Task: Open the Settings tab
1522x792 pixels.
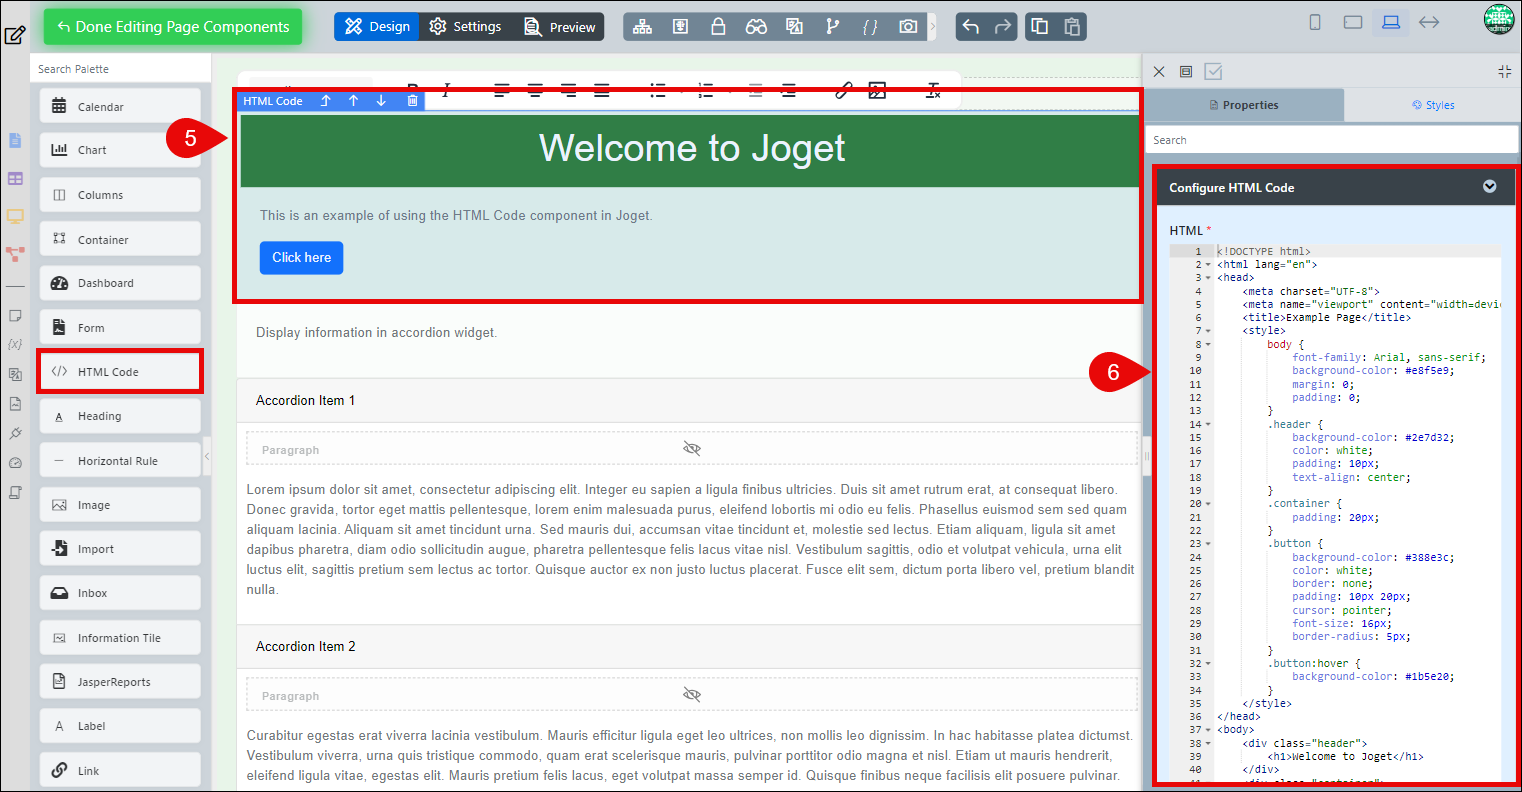Action: click(x=465, y=27)
